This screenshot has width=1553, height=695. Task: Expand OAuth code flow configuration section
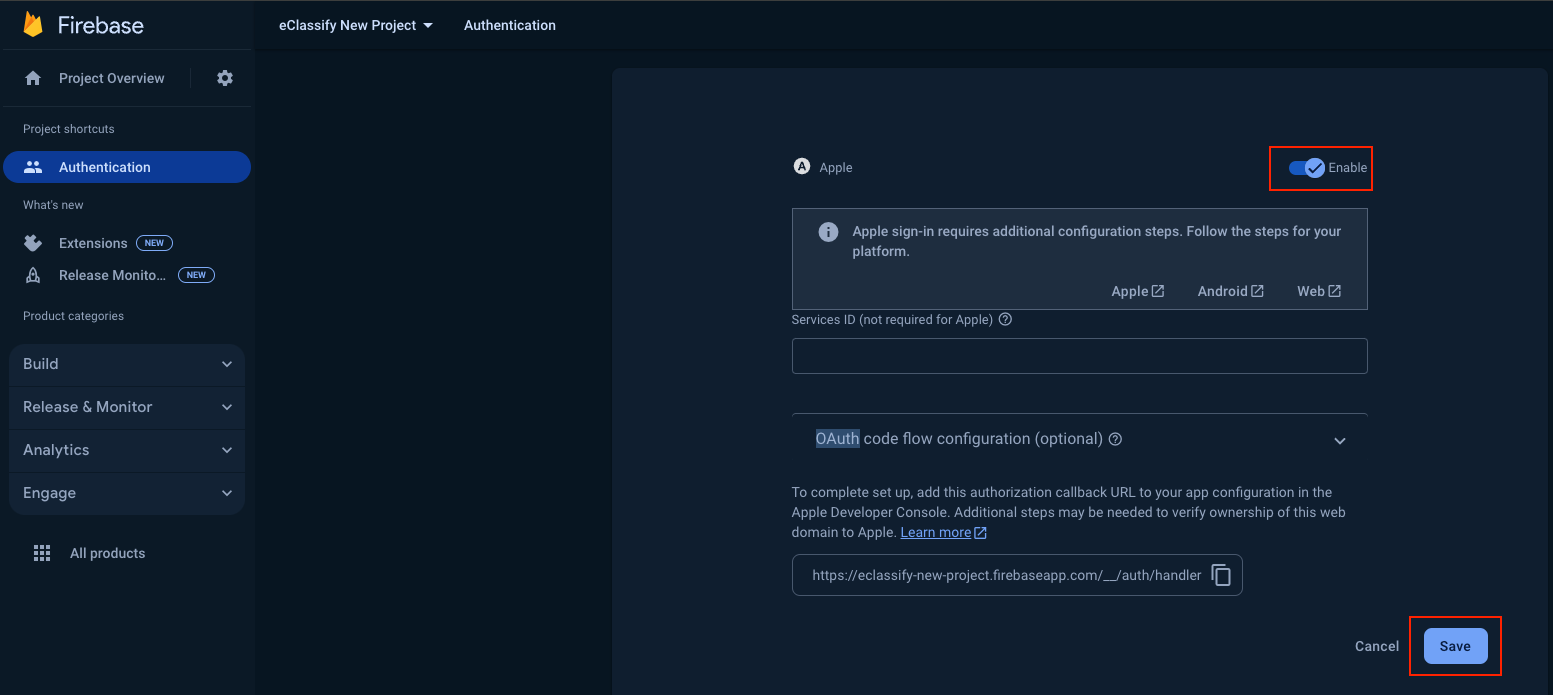click(x=1339, y=440)
